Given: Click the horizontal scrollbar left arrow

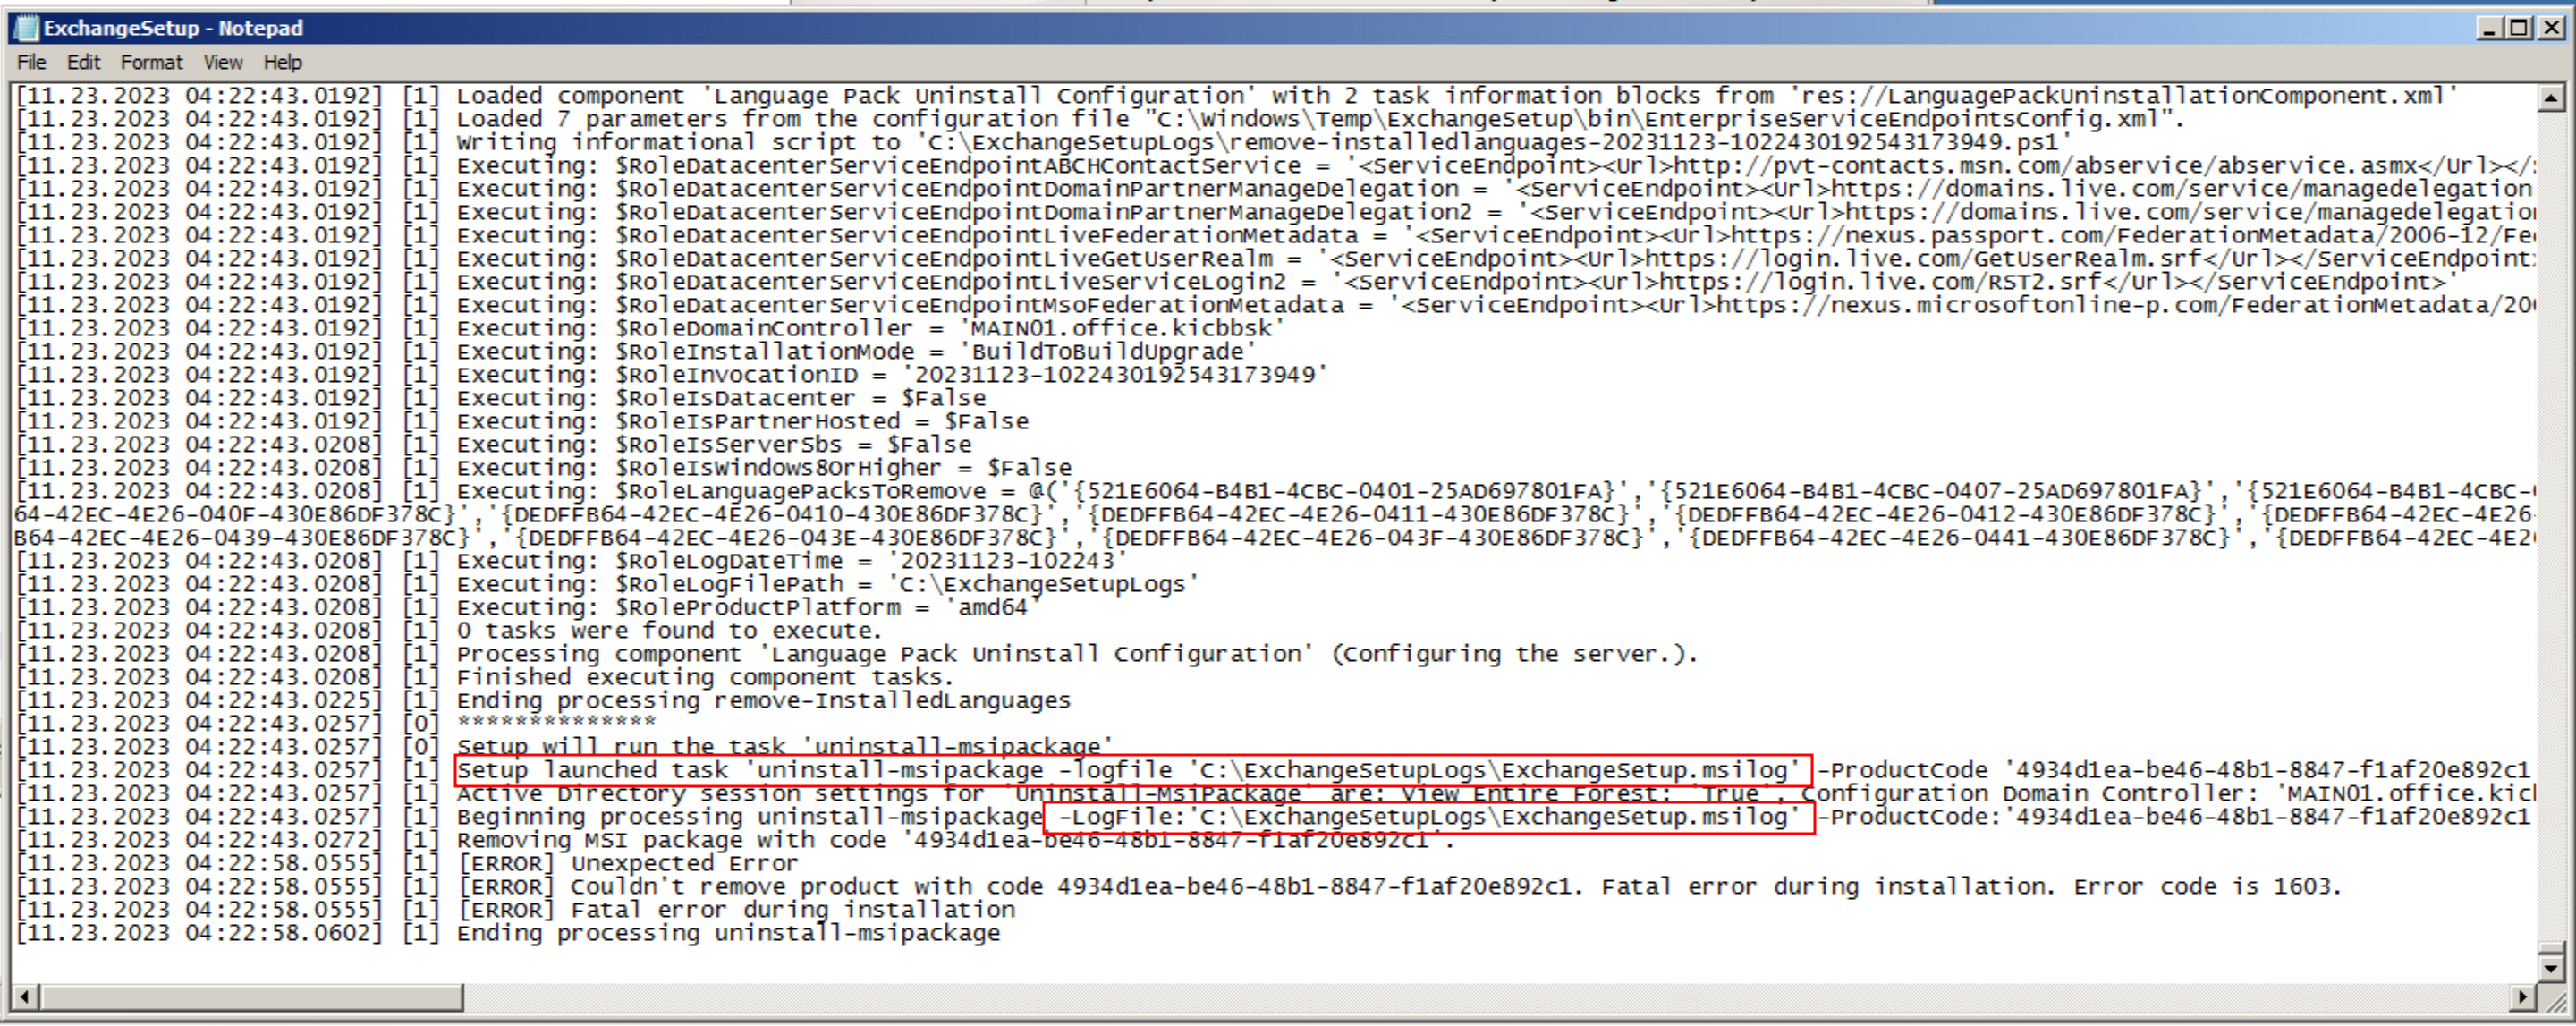Looking at the screenshot, I should click(x=26, y=996).
